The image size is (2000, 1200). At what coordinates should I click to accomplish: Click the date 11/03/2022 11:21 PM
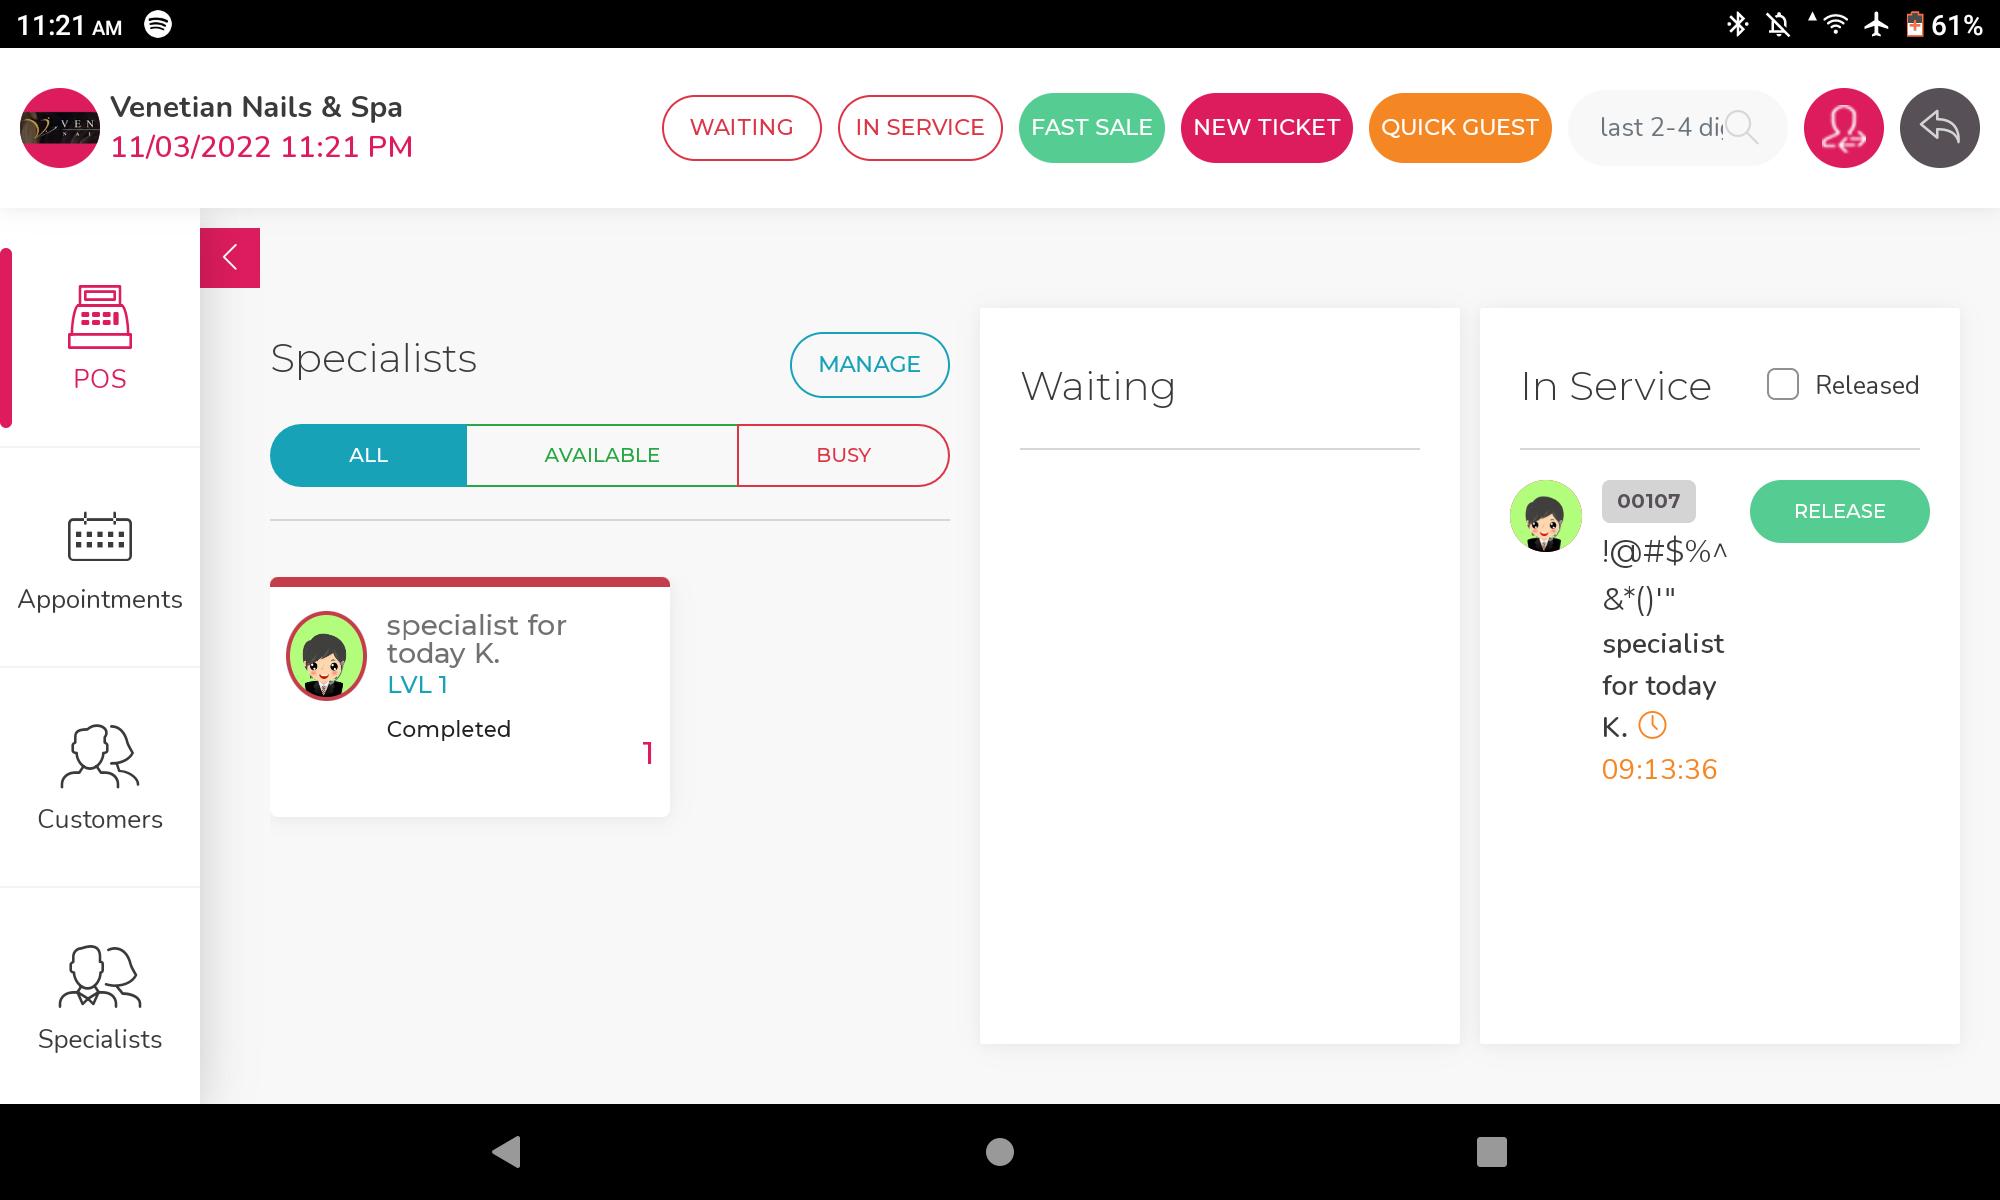pos(262,147)
